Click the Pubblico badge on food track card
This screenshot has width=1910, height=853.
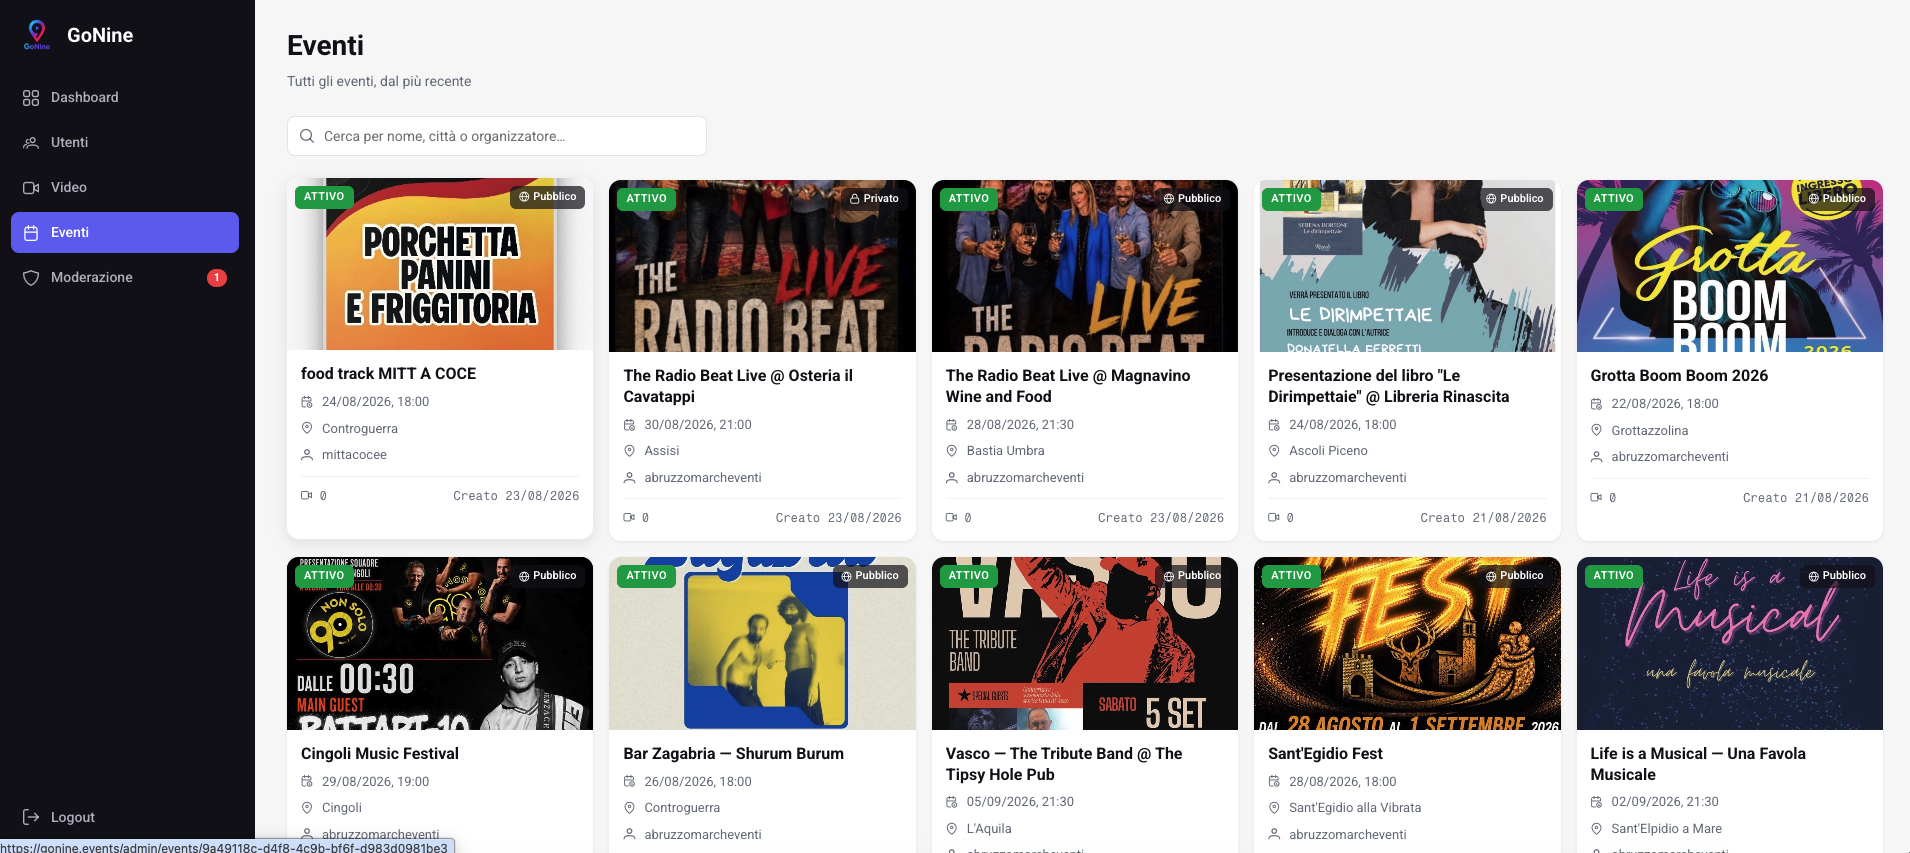pyautogui.click(x=547, y=197)
